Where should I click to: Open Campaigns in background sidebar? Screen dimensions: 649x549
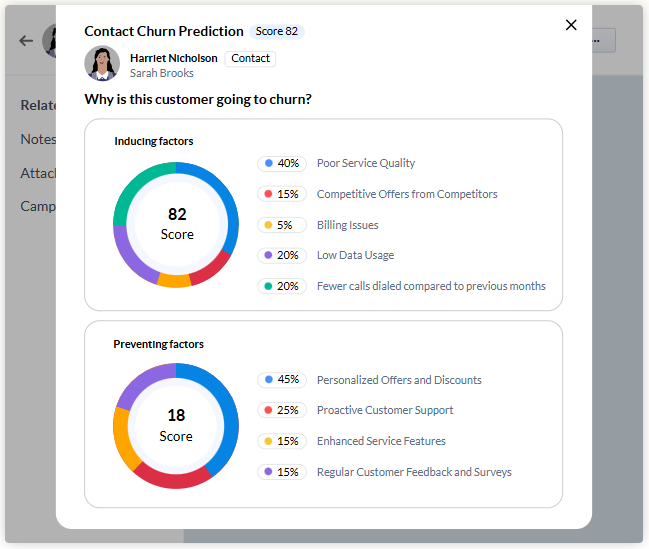[38, 206]
